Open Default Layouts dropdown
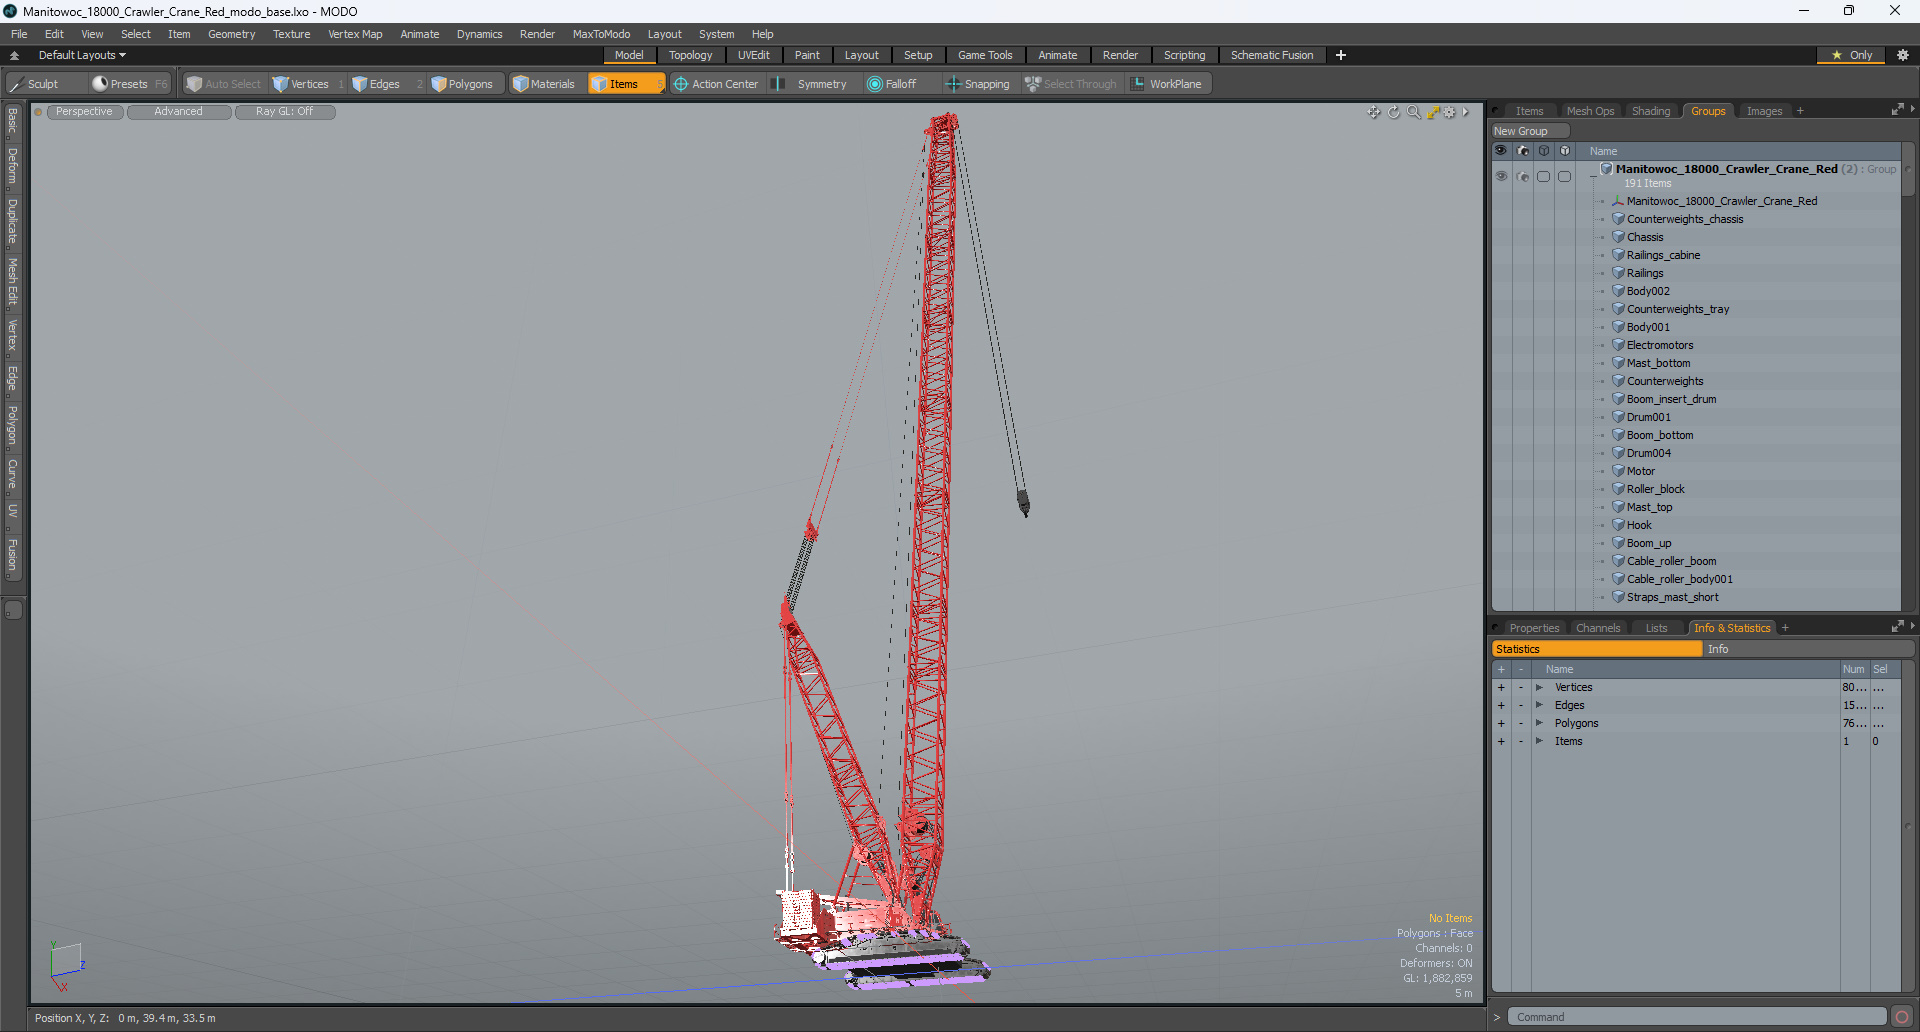 pos(82,55)
